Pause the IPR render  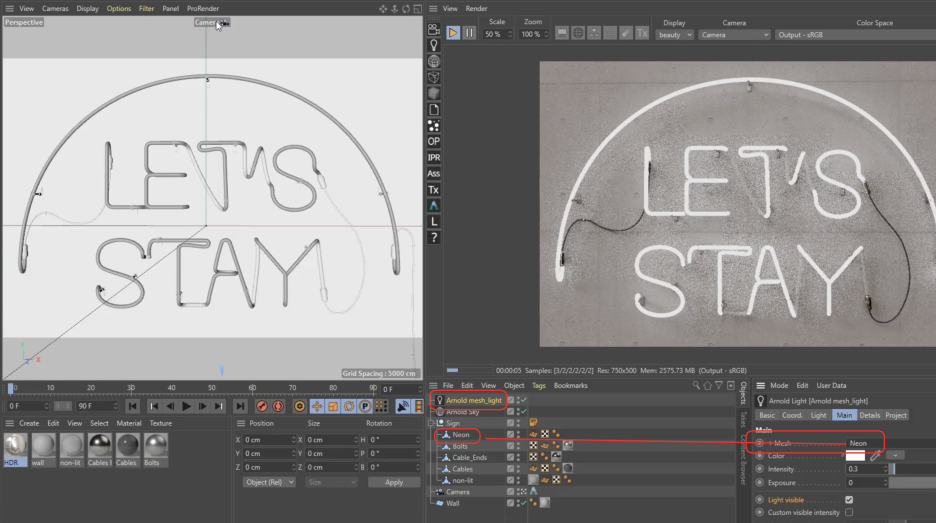pos(469,33)
